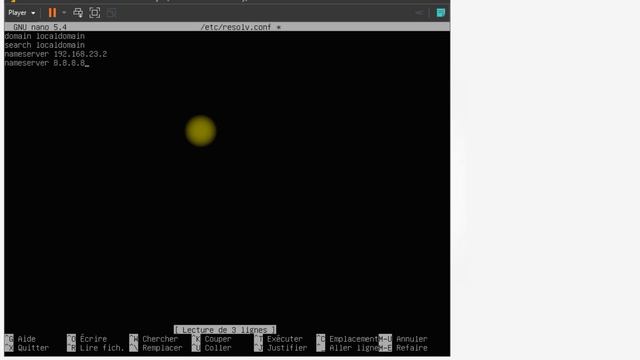
Task: Click the "Lecture de 3 lignes" status message
Action: (225, 330)
